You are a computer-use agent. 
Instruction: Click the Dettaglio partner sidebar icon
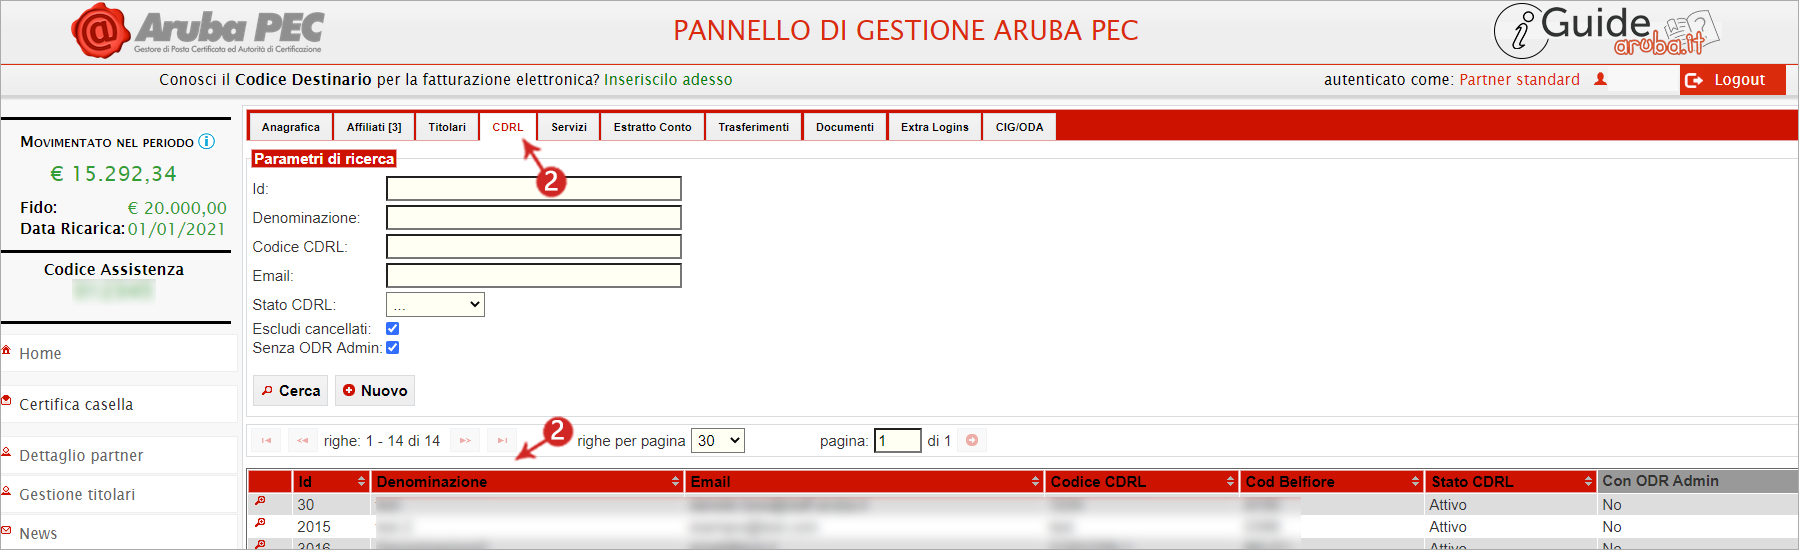click(6, 451)
